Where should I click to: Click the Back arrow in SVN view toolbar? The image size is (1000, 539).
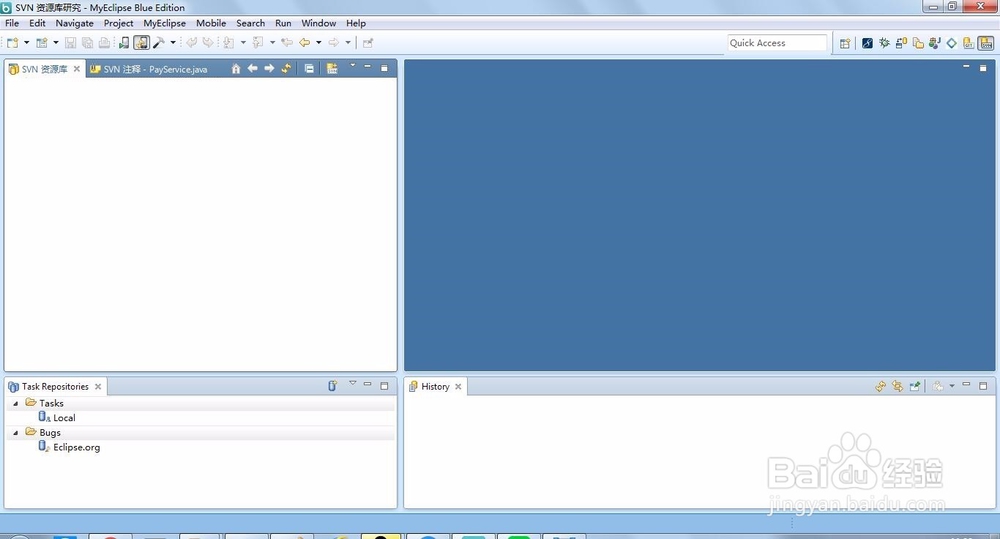click(x=253, y=68)
